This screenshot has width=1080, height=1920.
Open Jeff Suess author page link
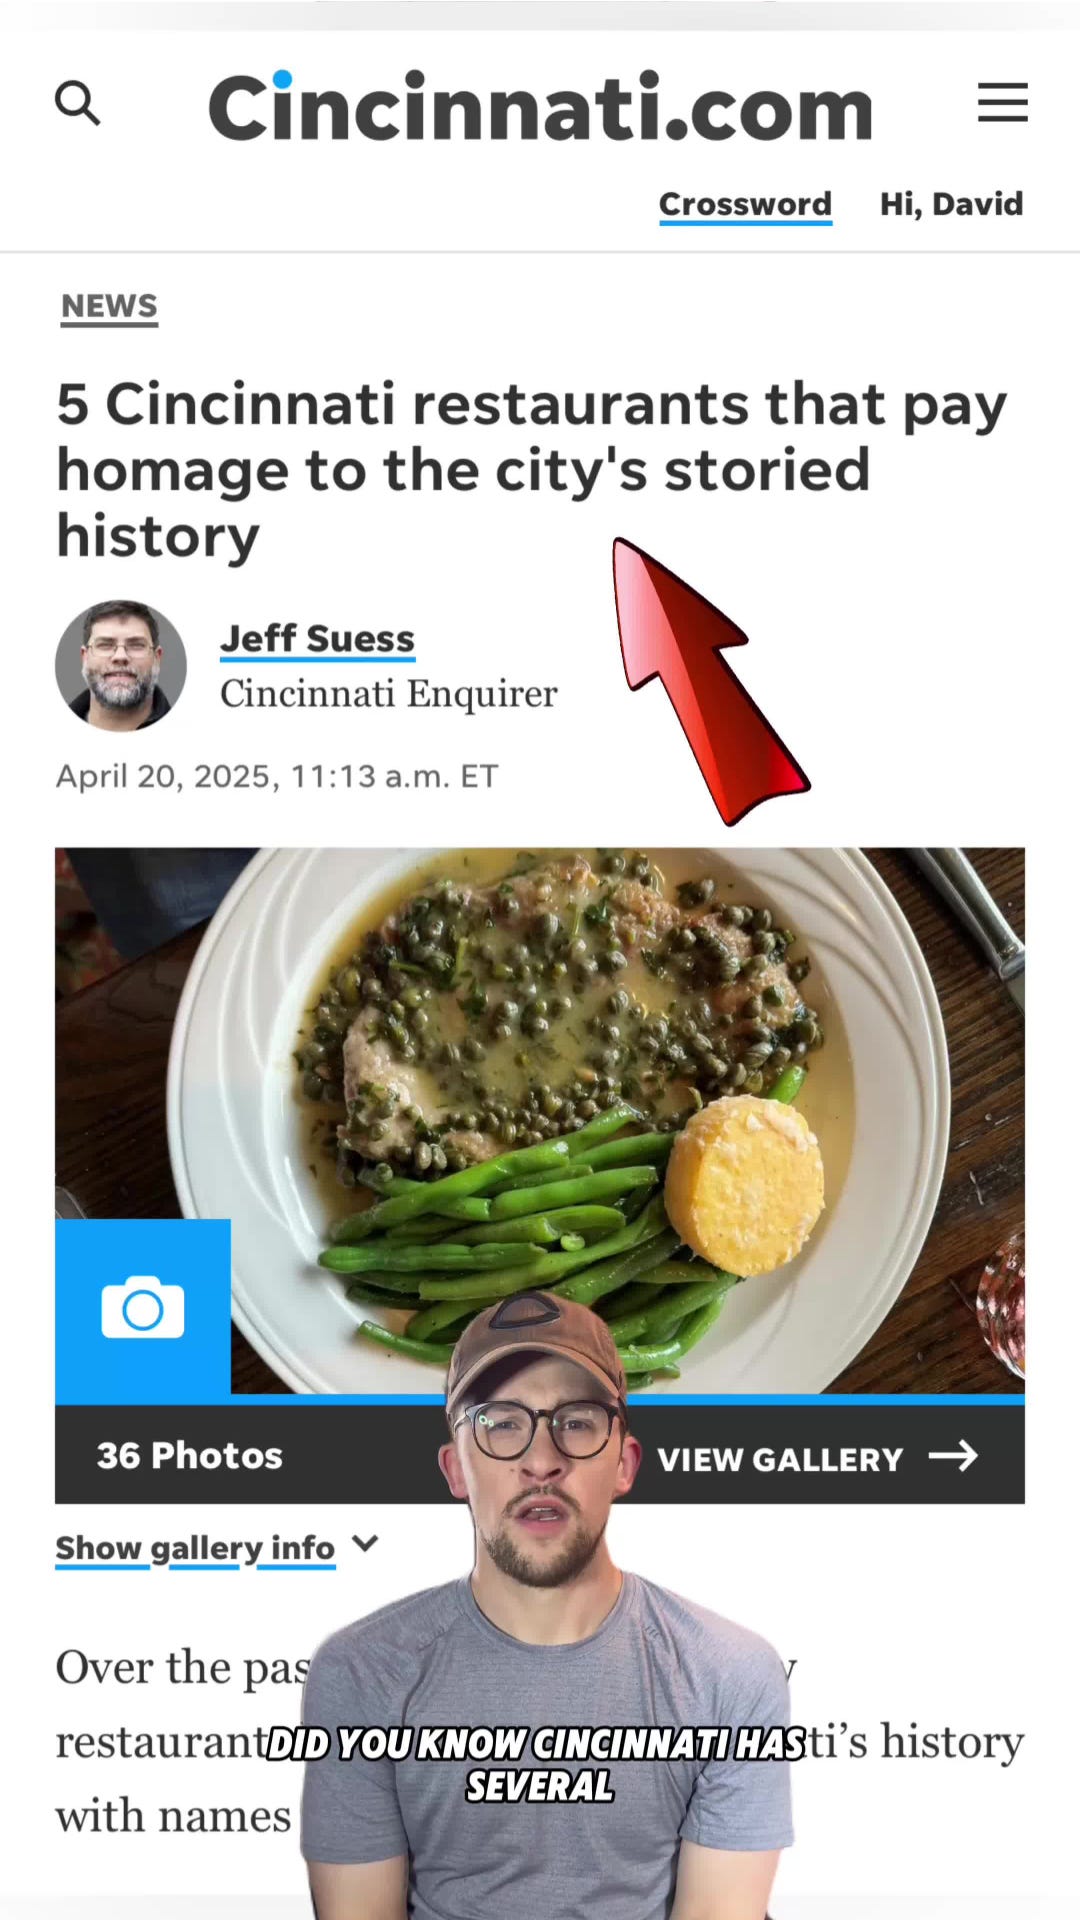(317, 639)
